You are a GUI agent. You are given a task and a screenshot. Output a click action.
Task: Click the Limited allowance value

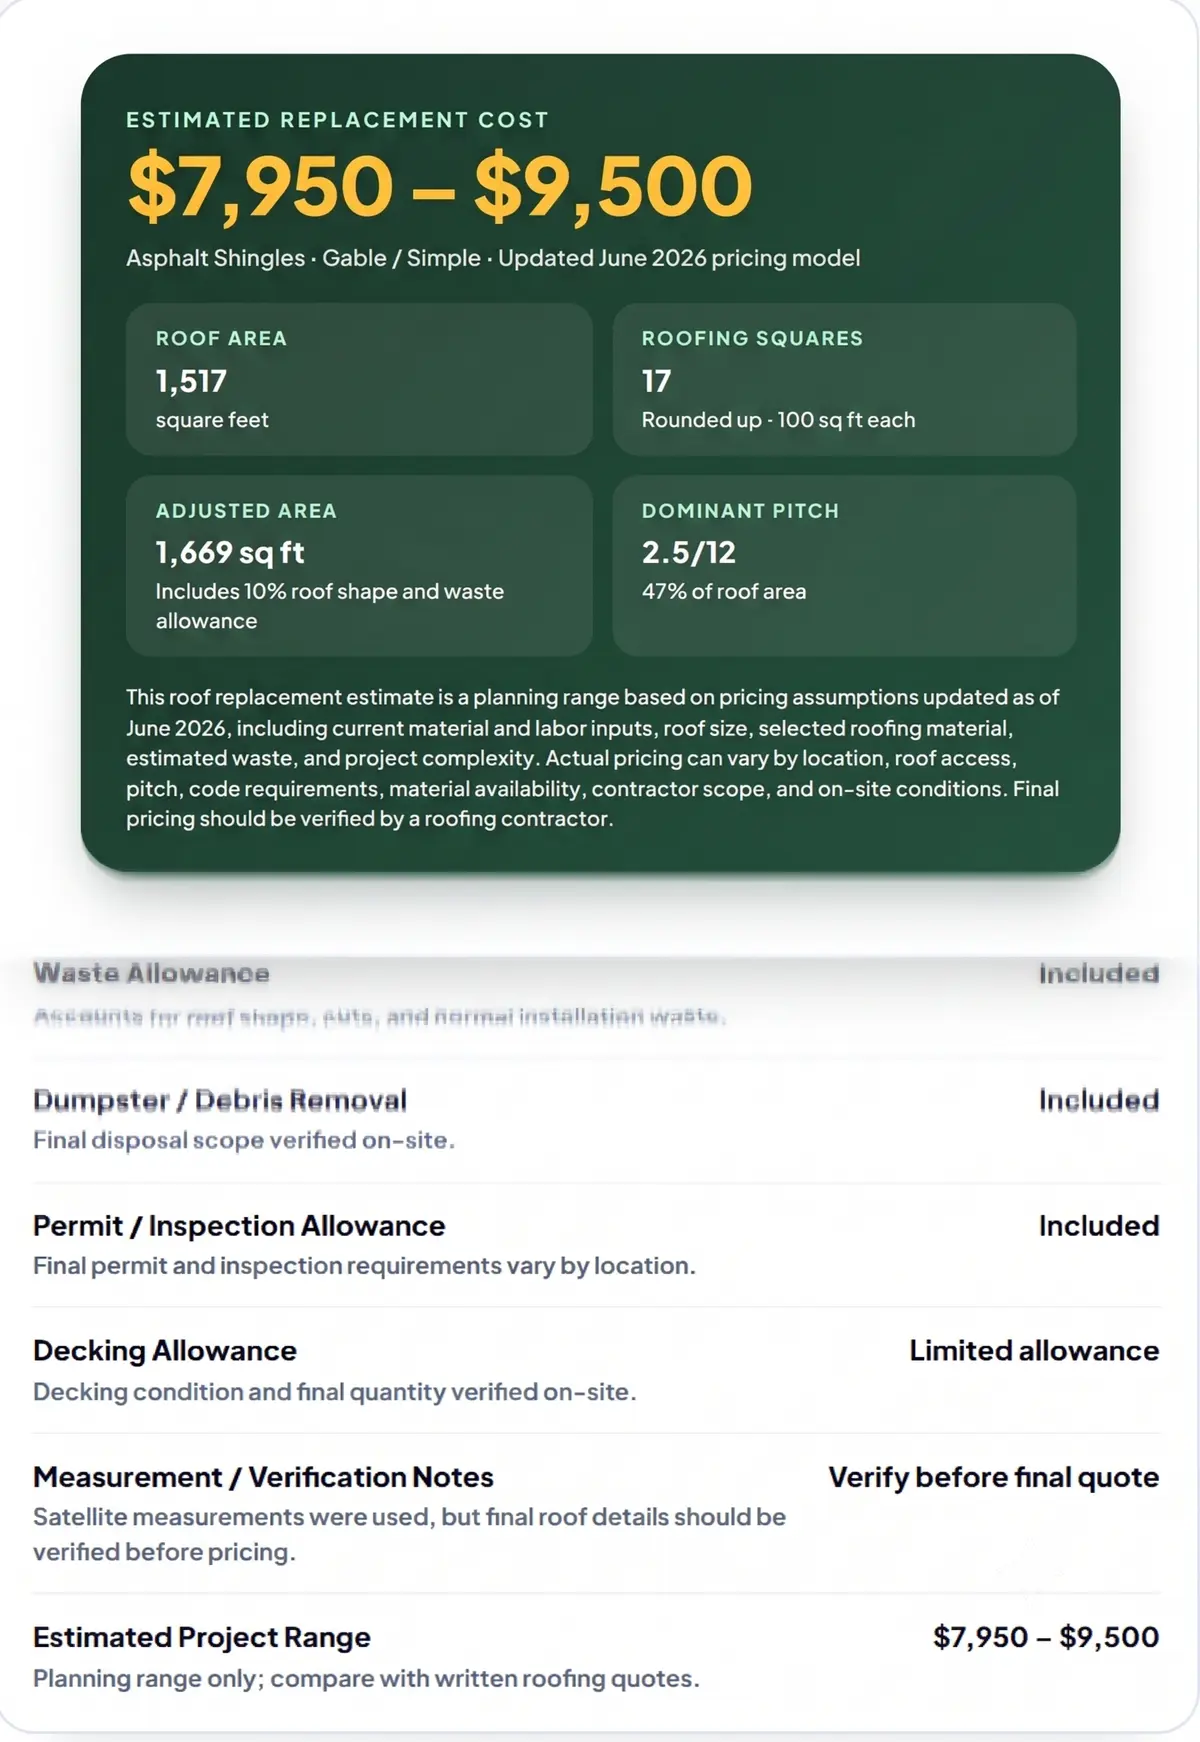point(1034,1351)
